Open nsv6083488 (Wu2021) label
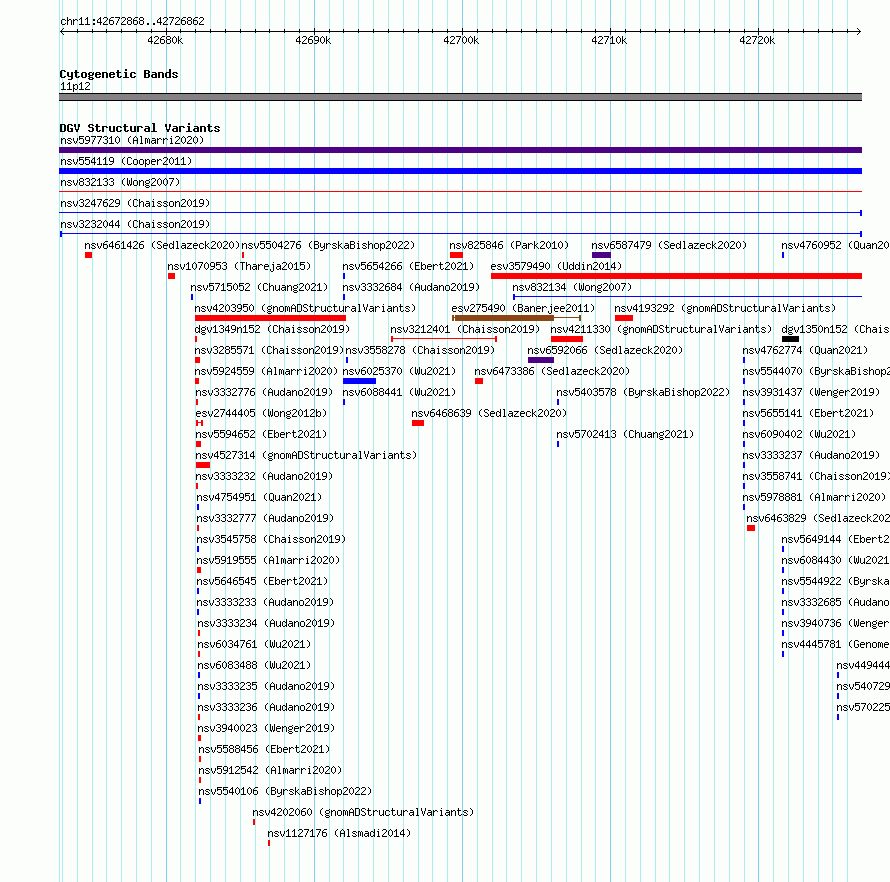Screen dimensions: 890x882 [x=254, y=665]
